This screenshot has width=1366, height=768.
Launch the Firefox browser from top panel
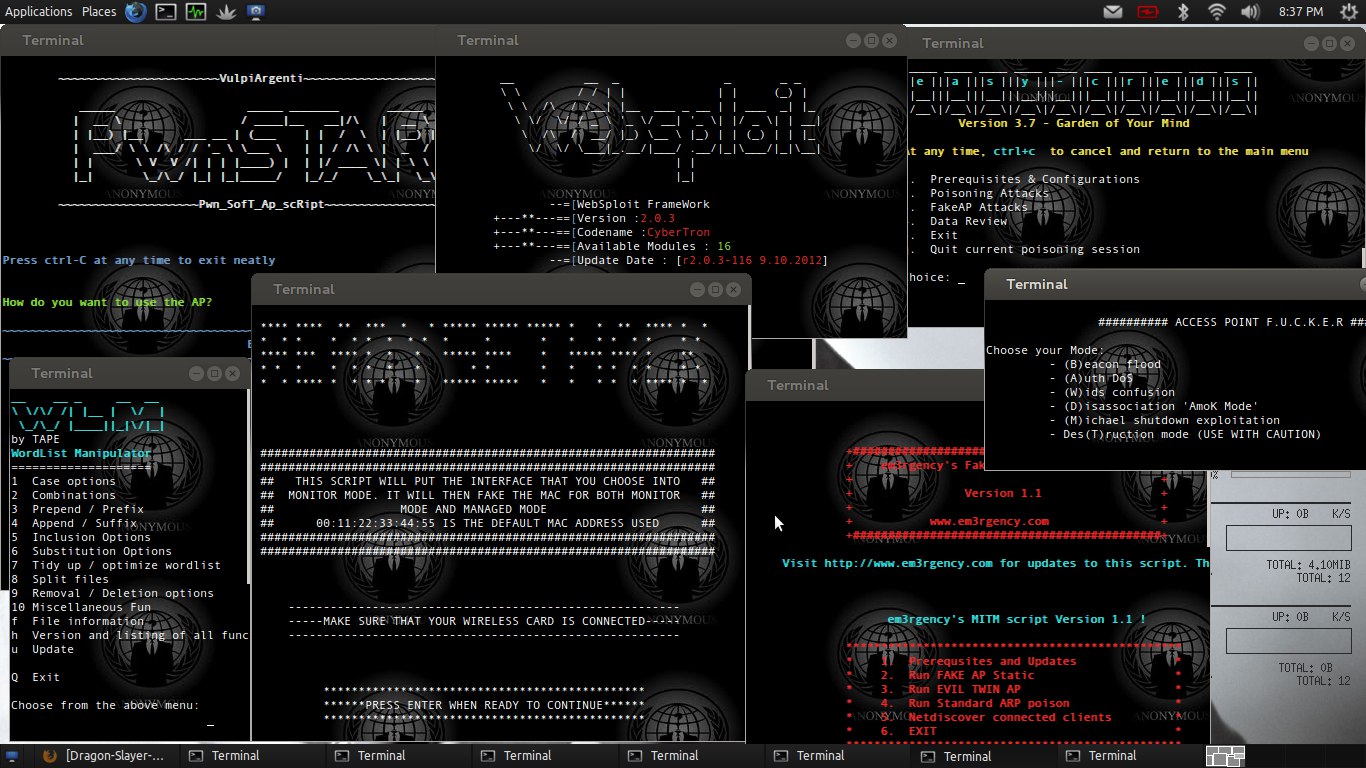[x=136, y=12]
